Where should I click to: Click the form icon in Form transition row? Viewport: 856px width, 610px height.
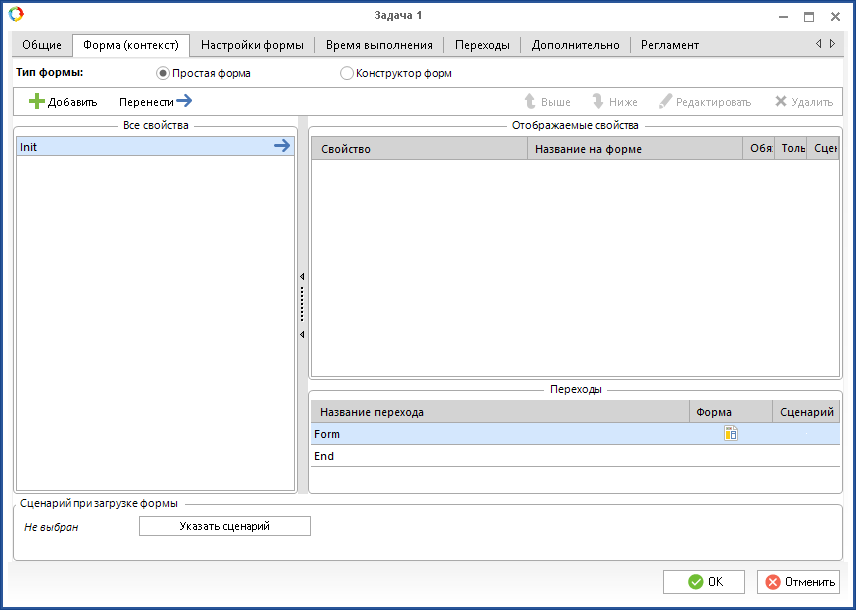pyautogui.click(x=730, y=434)
